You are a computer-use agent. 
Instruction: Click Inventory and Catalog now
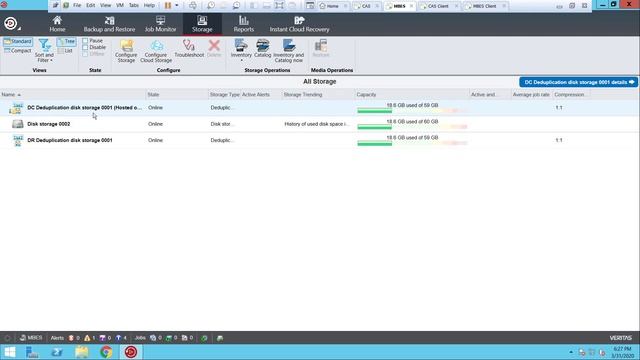[x=289, y=51]
